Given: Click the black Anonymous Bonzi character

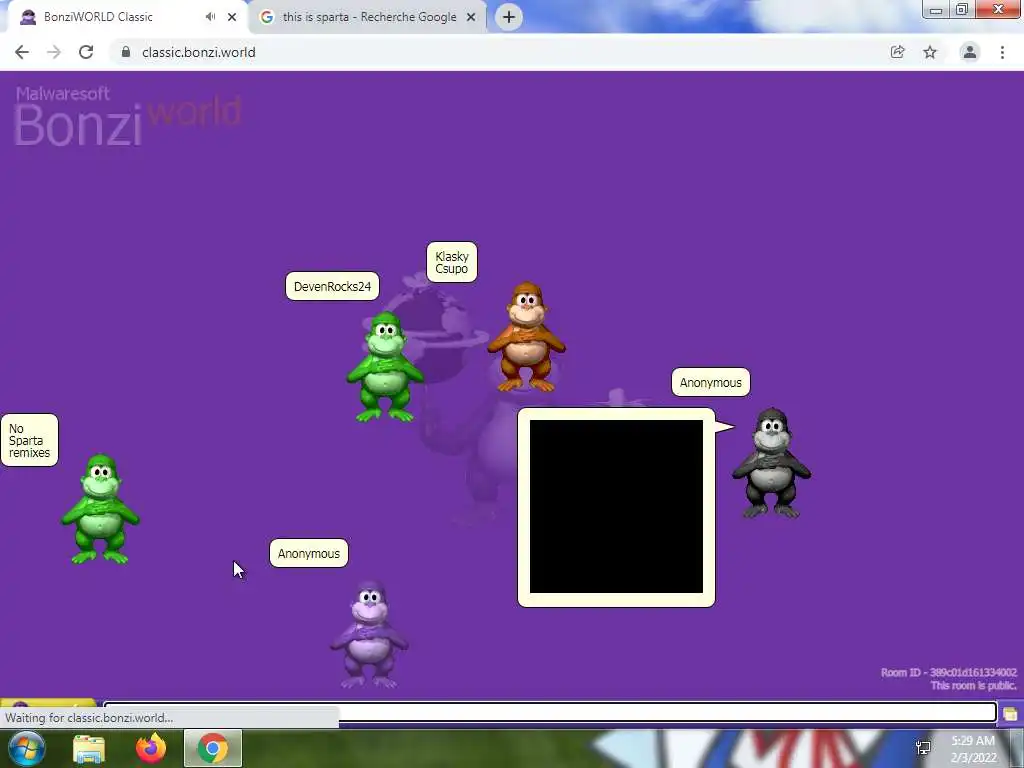Looking at the screenshot, I should coord(771,463).
